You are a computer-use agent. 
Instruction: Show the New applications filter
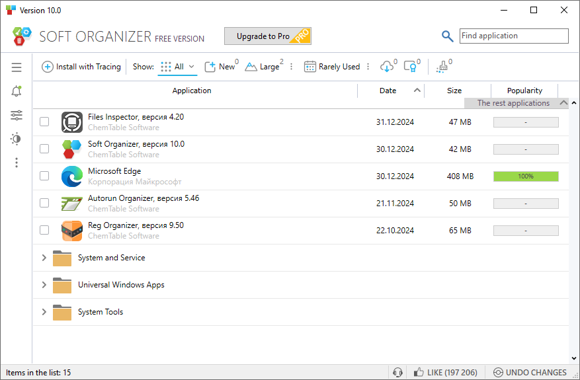click(x=221, y=67)
